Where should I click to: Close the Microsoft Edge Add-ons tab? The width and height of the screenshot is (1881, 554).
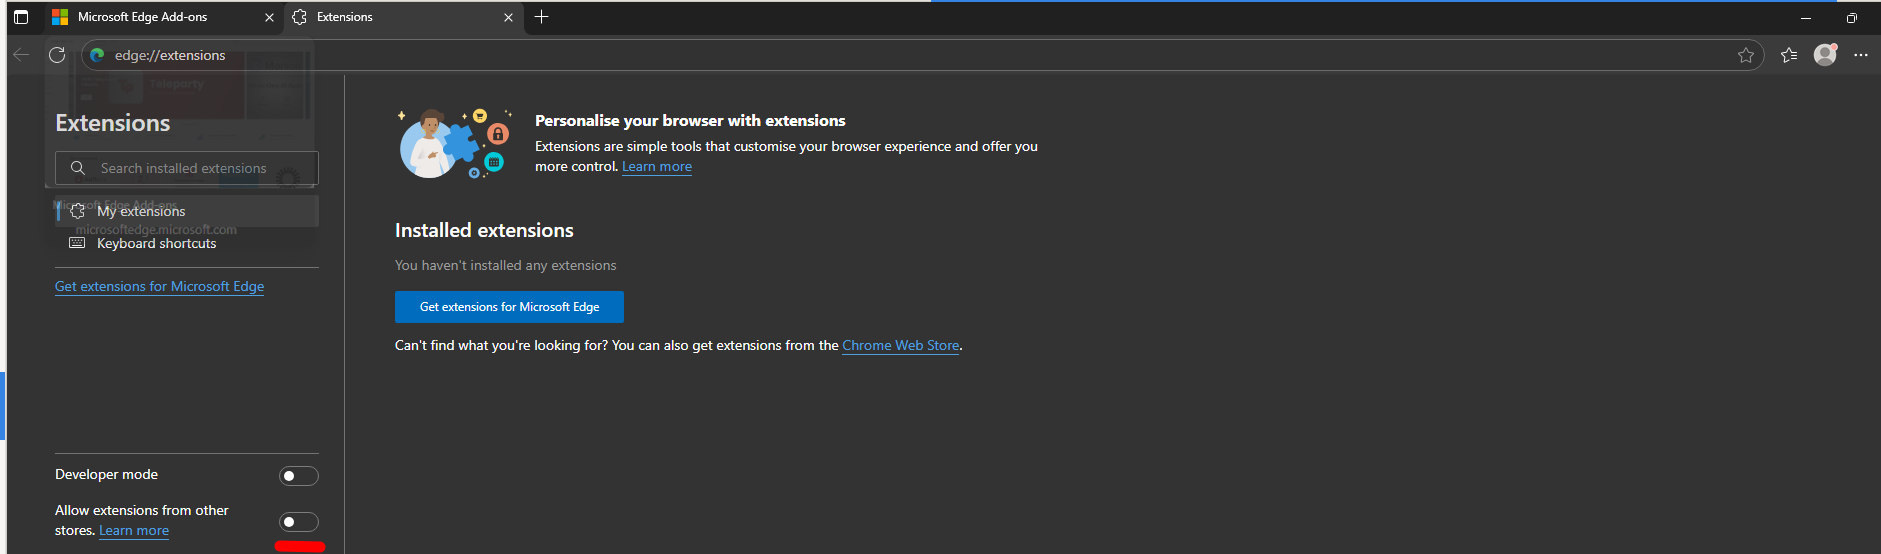click(269, 17)
